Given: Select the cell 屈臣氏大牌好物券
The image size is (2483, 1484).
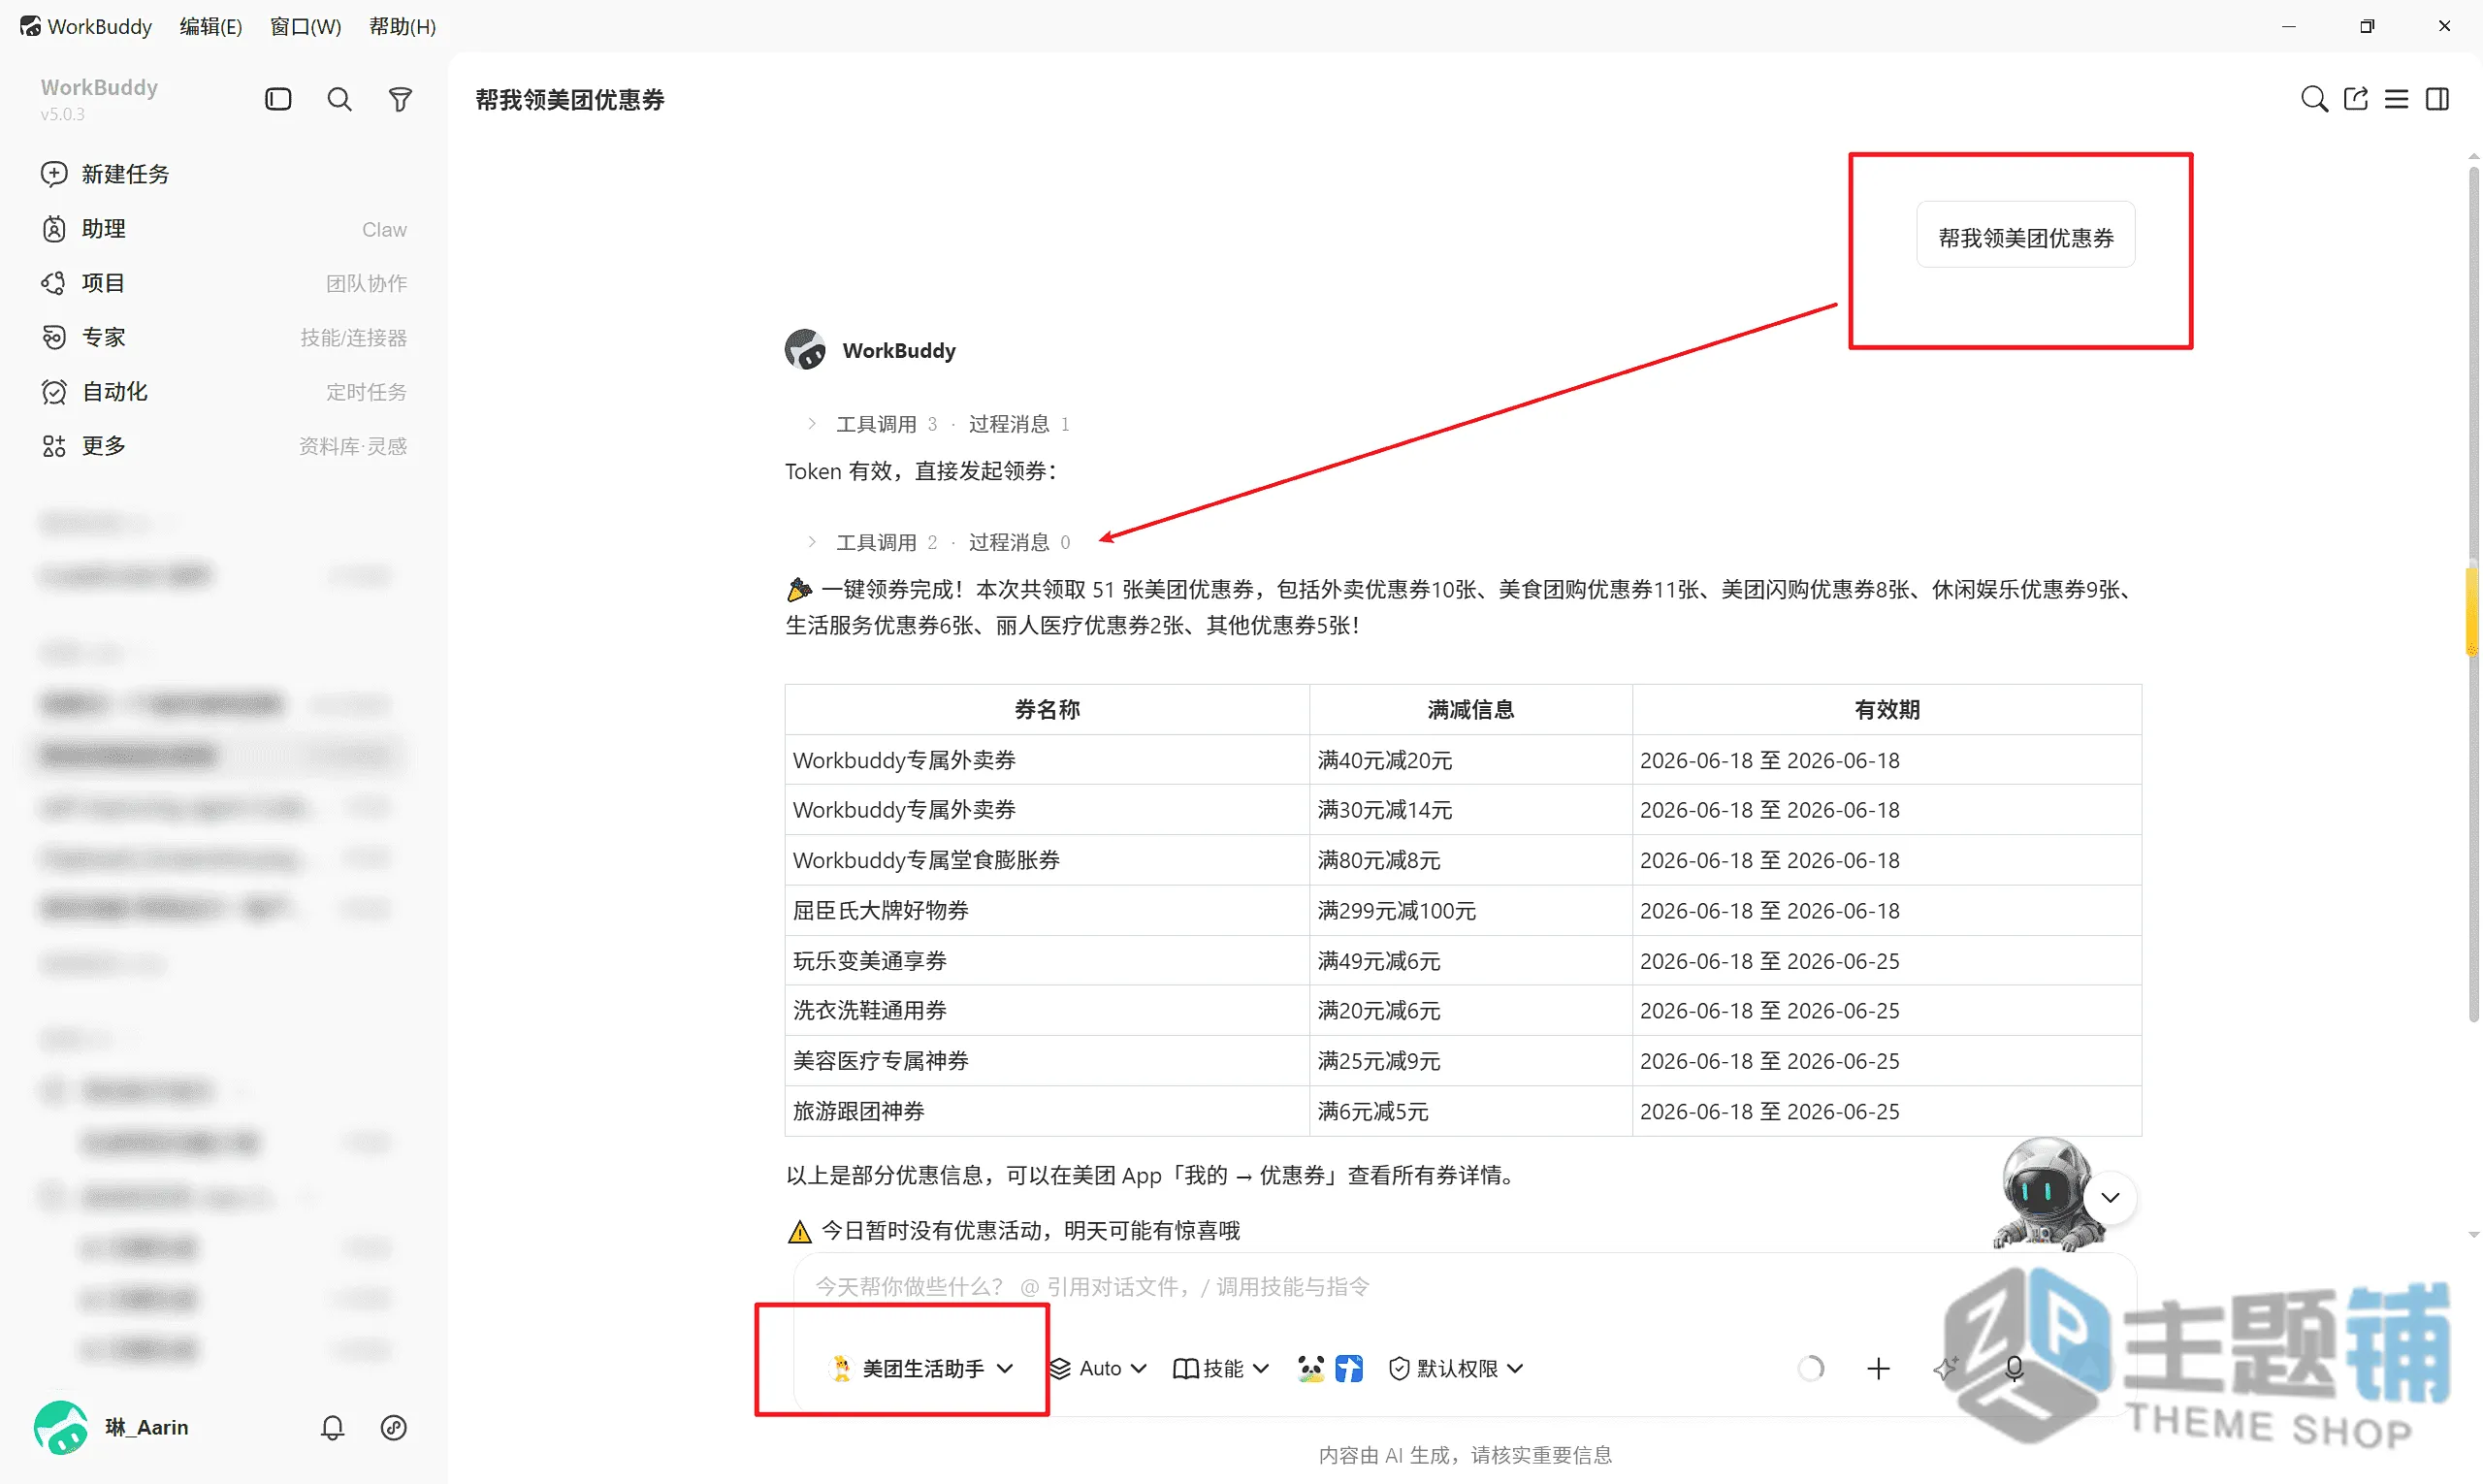Looking at the screenshot, I should pyautogui.click(x=1047, y=910).
